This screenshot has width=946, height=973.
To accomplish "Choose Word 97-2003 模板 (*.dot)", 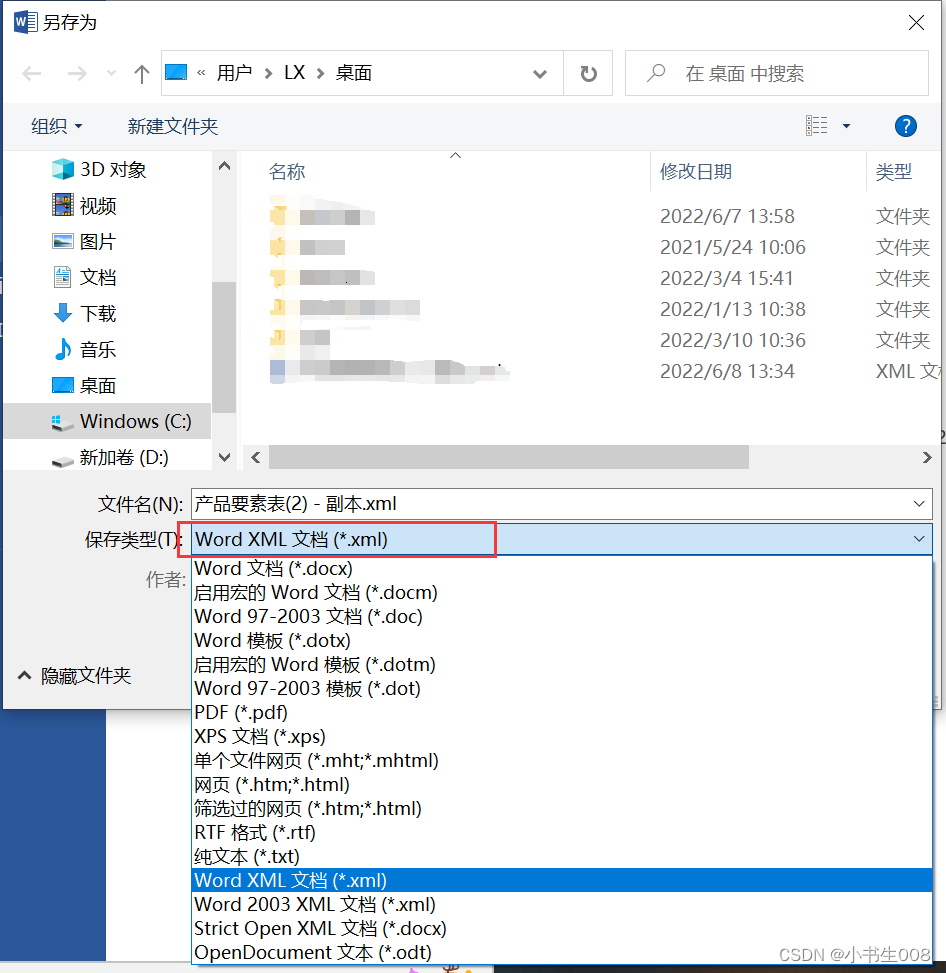I will (x=562, y=689).
